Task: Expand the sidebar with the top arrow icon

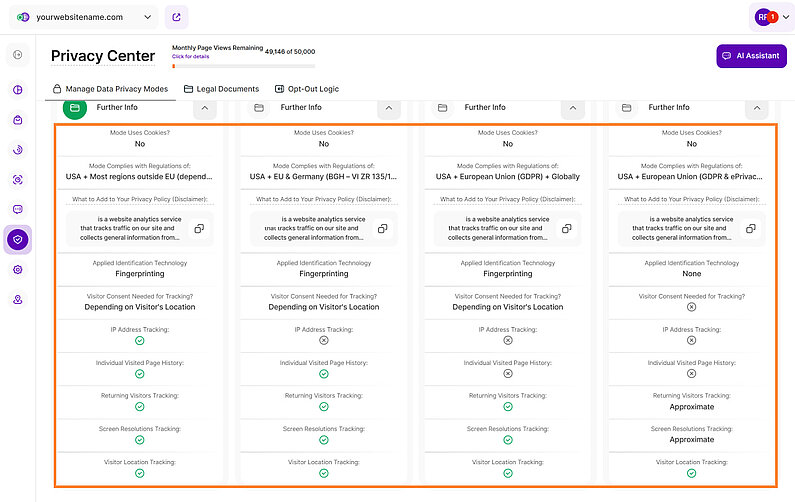Action: (x=18, y=55)
